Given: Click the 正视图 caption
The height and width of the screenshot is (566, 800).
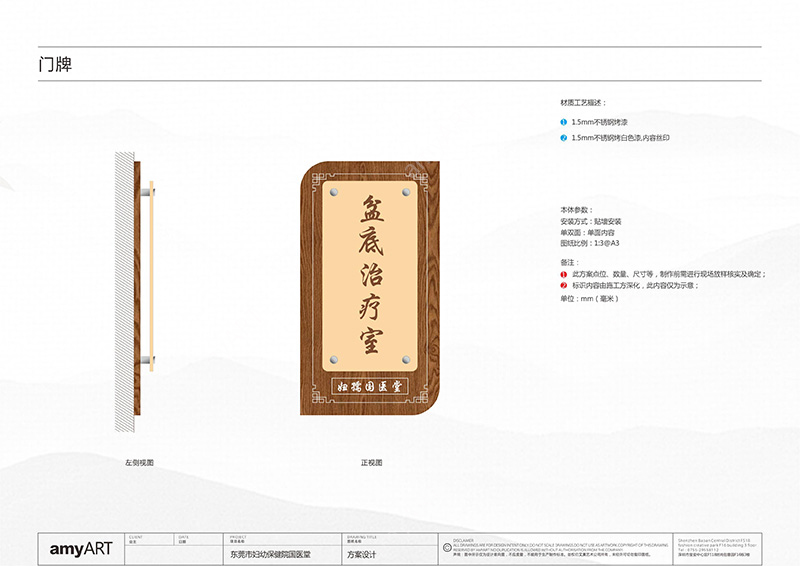Looking at the screenshot, I should pos(371,463).
